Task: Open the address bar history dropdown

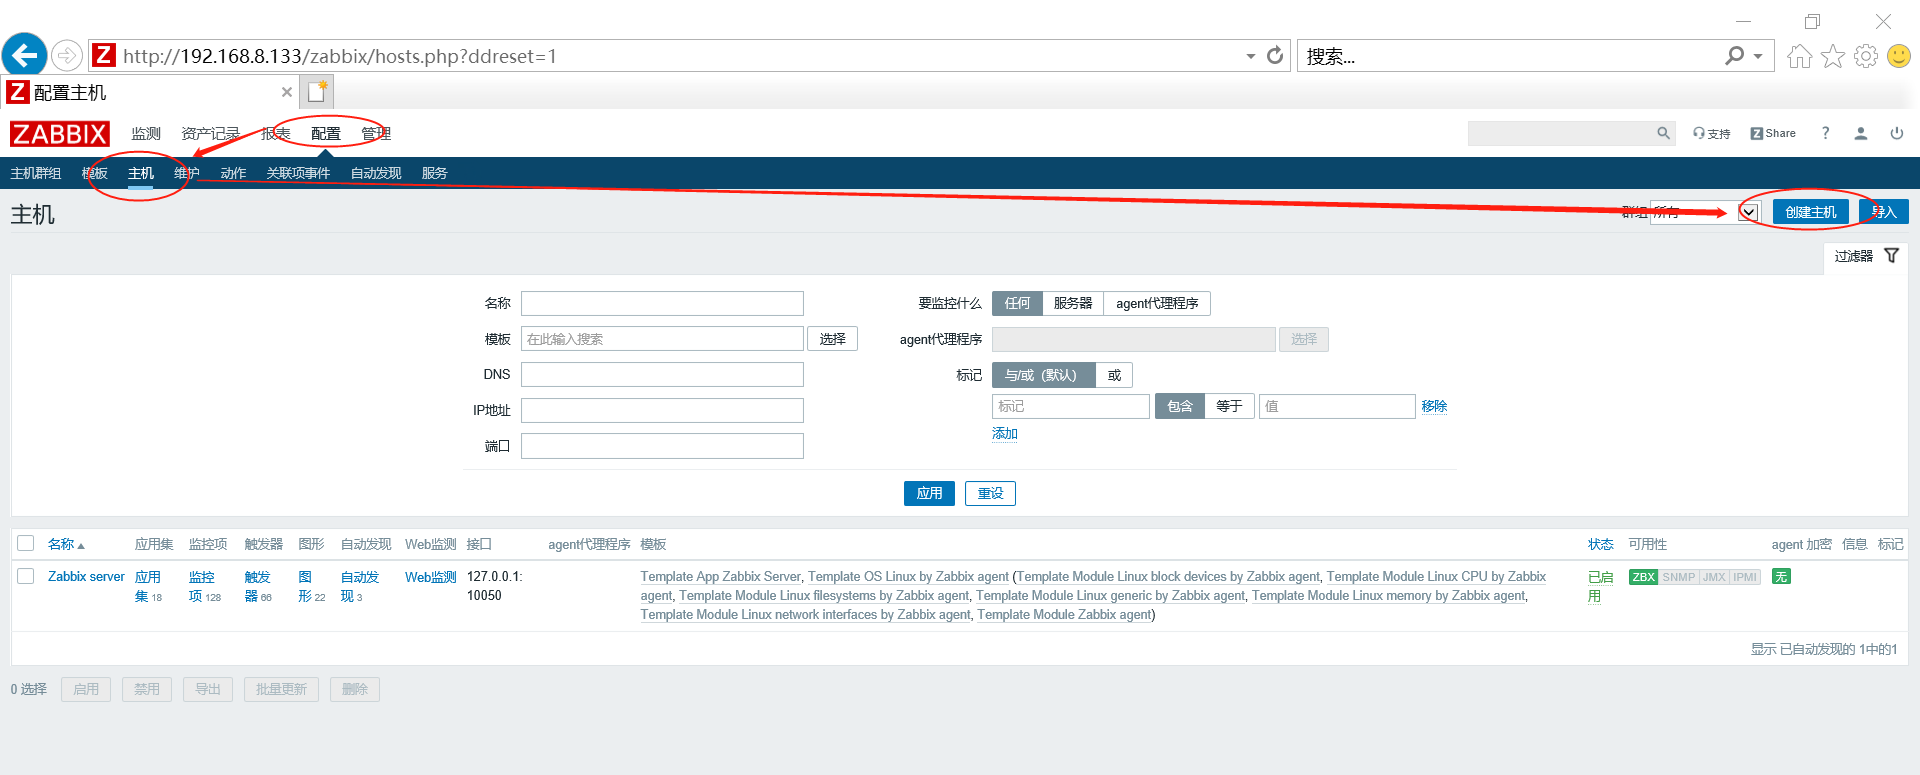Action: coord(1250,56)
